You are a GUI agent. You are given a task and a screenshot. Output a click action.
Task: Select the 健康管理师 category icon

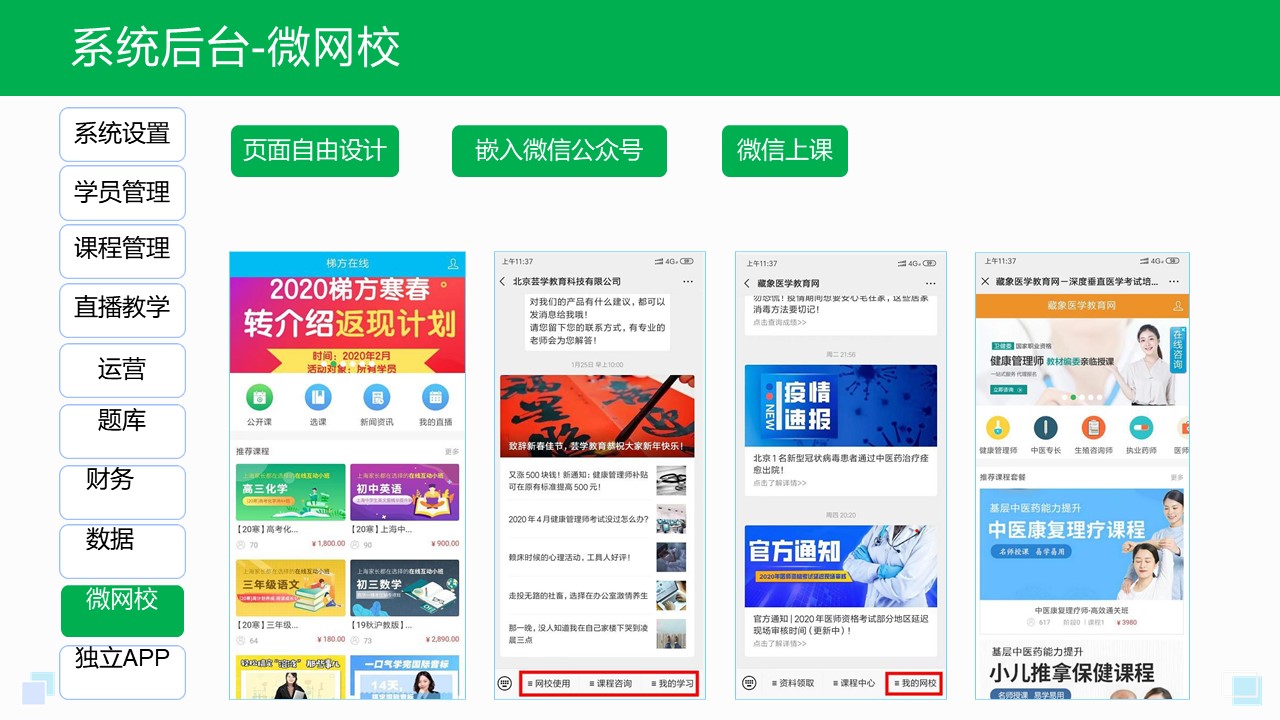(x=998, y=428)
